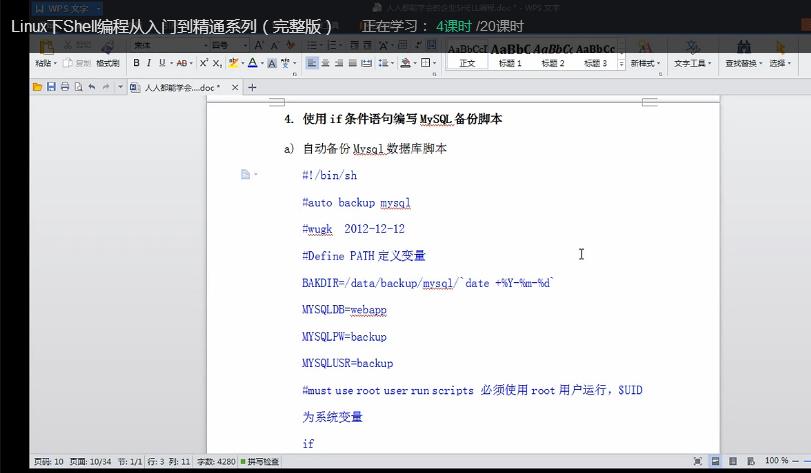The width and height of the screenshot is (811, 473).
Task: Toggle spell check (拼写检查) in status bar
Action: point(260,462)
